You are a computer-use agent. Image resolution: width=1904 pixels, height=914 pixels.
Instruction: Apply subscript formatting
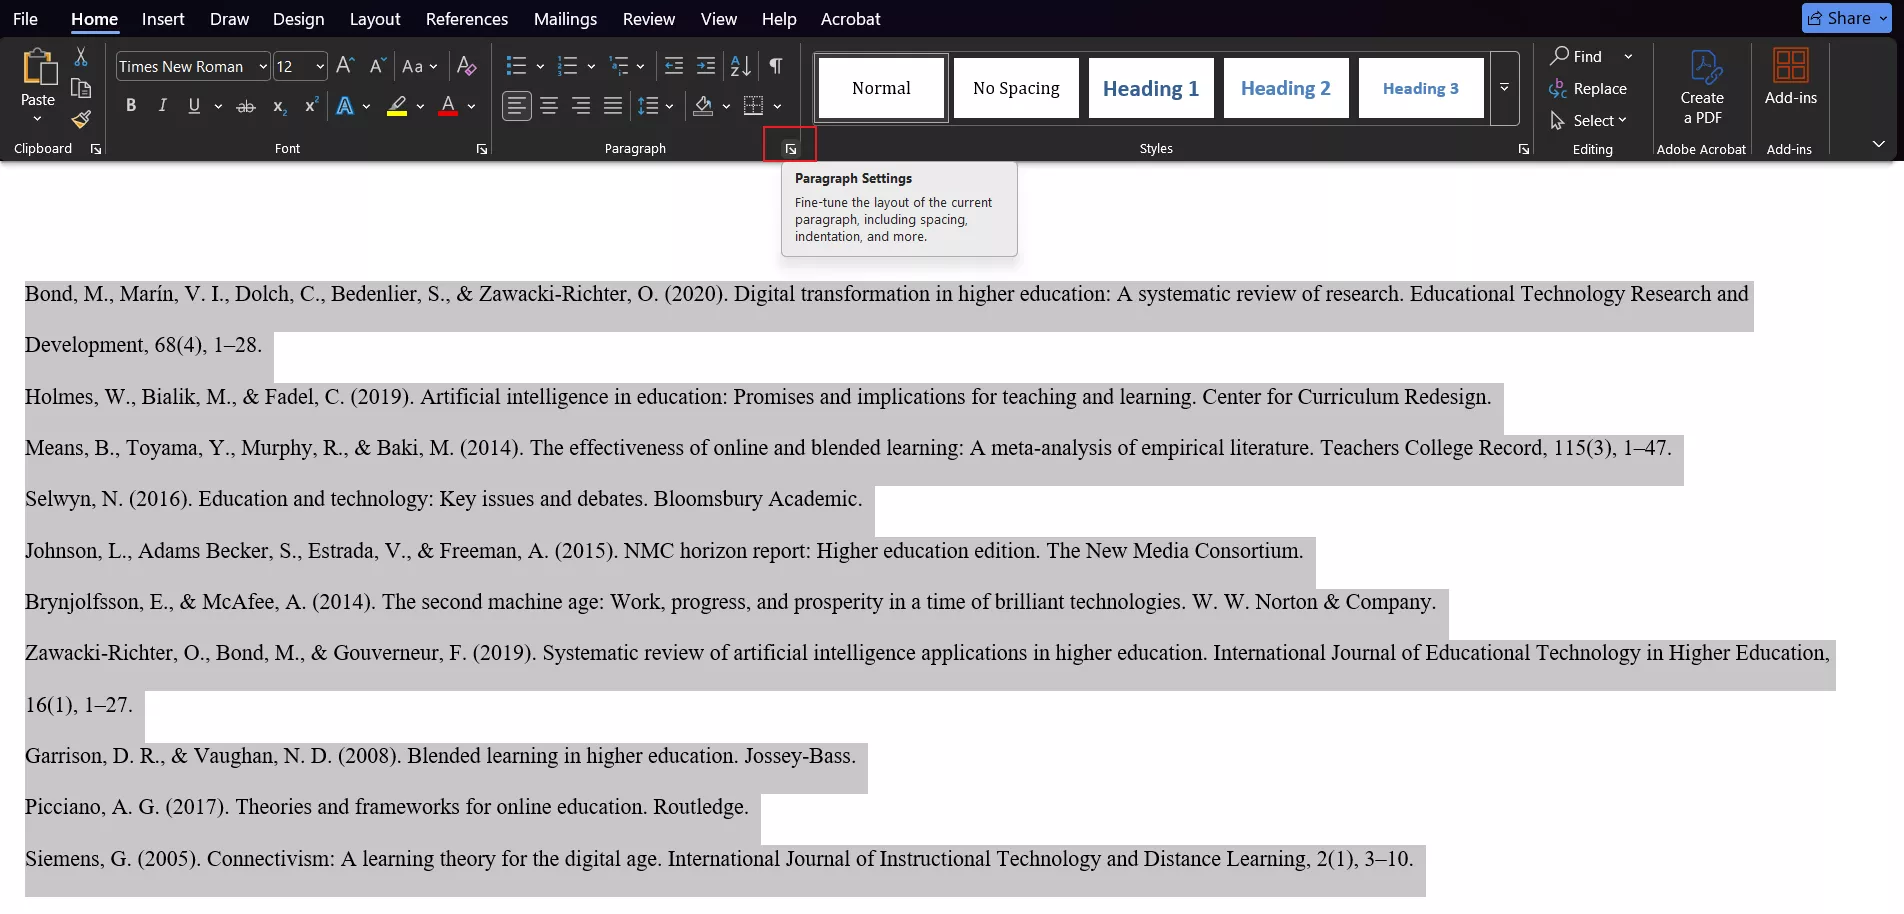tap(280, 106)
